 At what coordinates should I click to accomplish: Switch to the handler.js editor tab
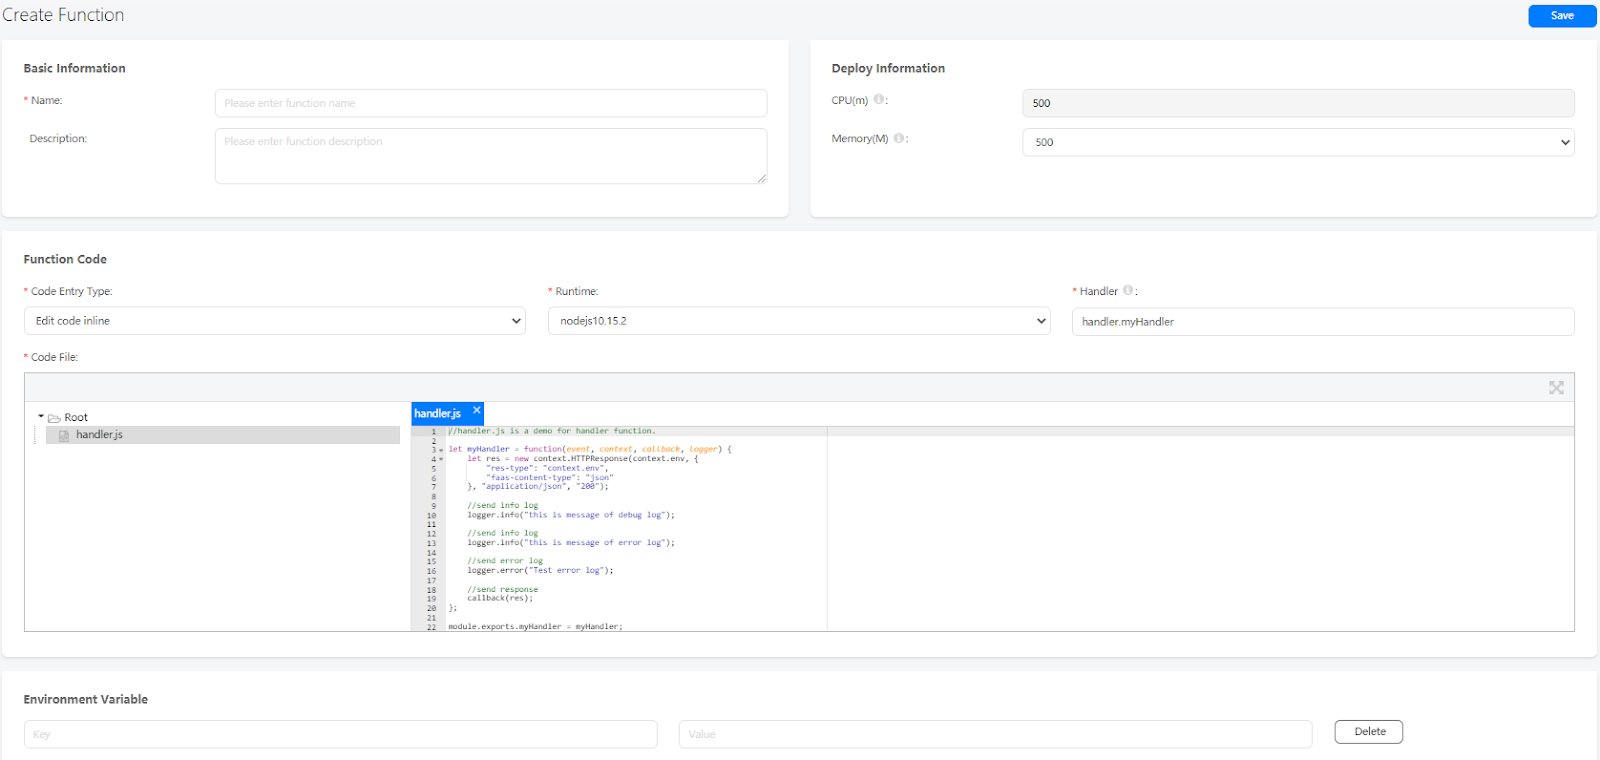click(438, 414)
